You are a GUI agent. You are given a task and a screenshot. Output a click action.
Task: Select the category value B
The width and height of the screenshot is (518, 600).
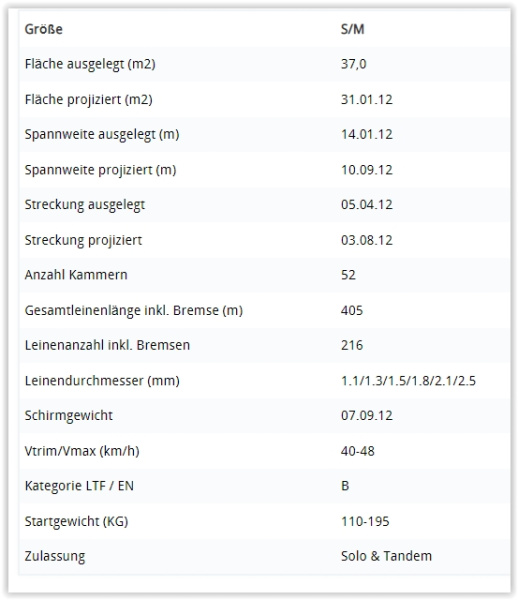tap(345, 486)
